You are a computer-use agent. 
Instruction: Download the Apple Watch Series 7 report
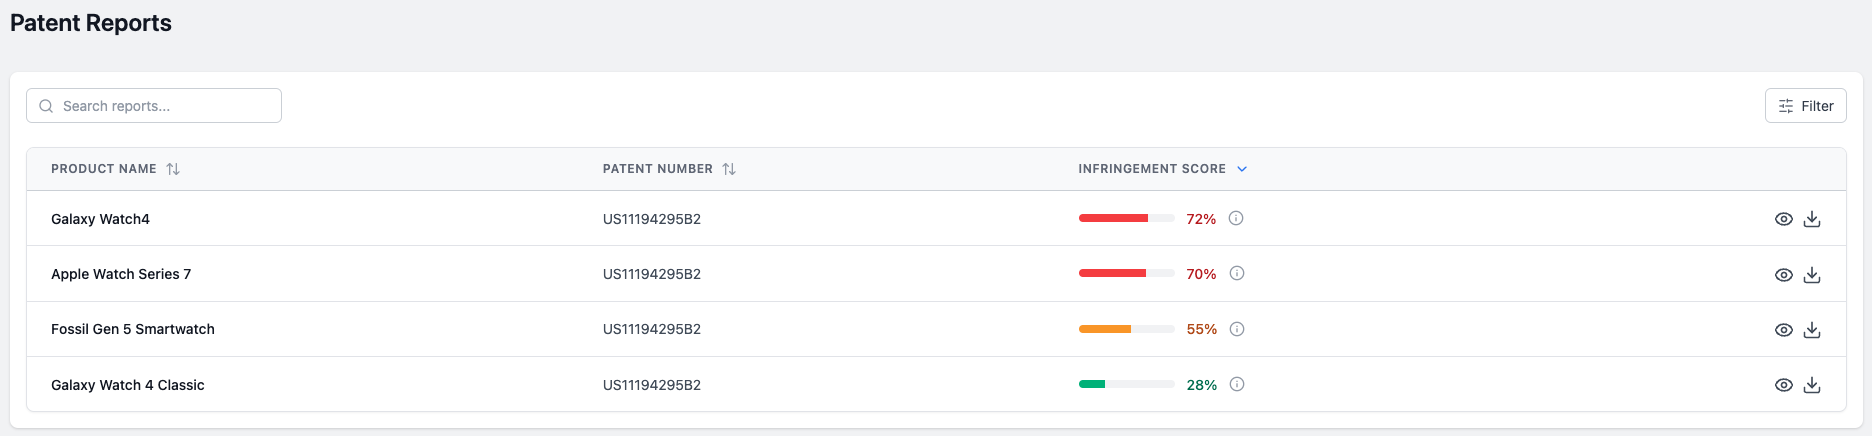click(x=1812, y=275)
